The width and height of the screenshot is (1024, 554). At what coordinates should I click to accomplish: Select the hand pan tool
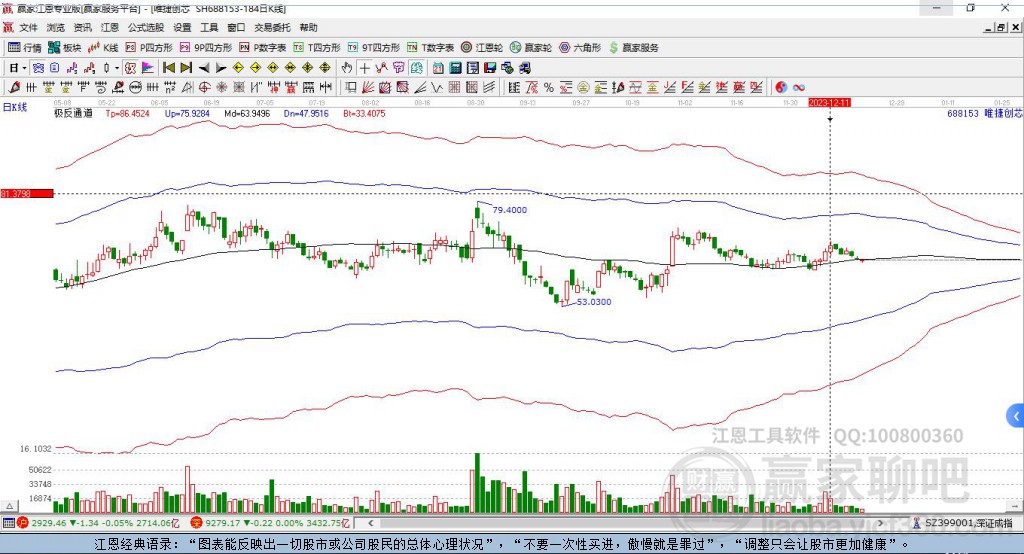click(347, 68)
